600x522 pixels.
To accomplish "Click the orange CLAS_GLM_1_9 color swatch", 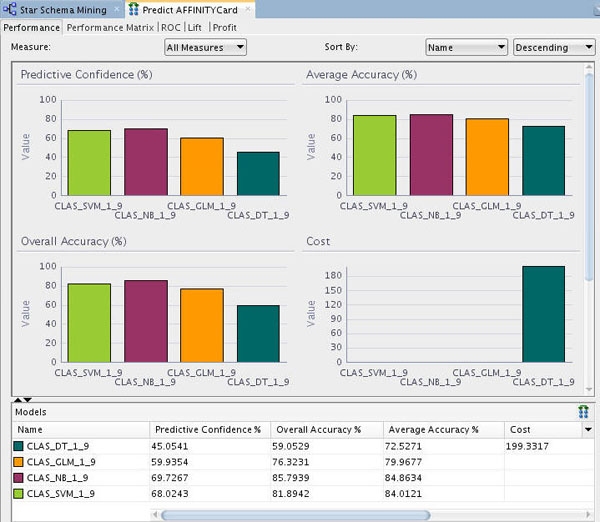I will 20,462.
